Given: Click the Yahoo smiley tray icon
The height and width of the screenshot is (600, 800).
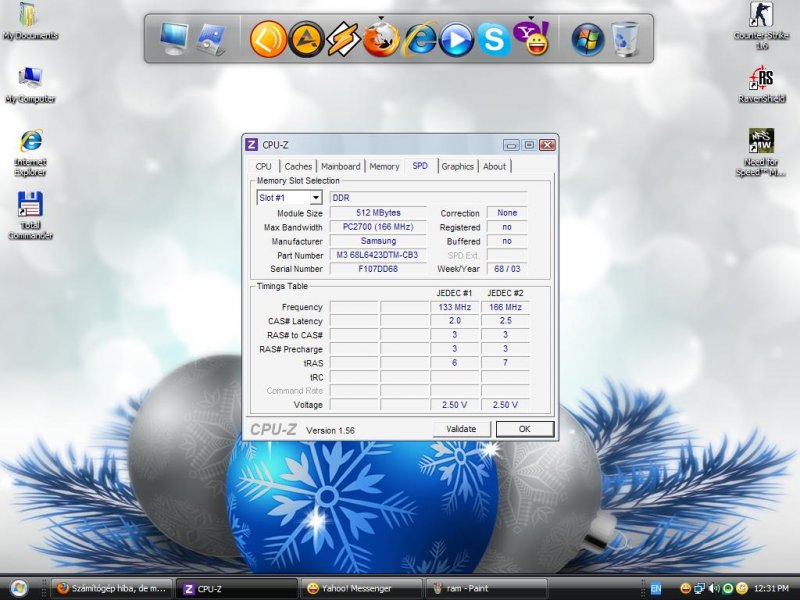Looking at the screenshot, I should (x=685, y=588).
